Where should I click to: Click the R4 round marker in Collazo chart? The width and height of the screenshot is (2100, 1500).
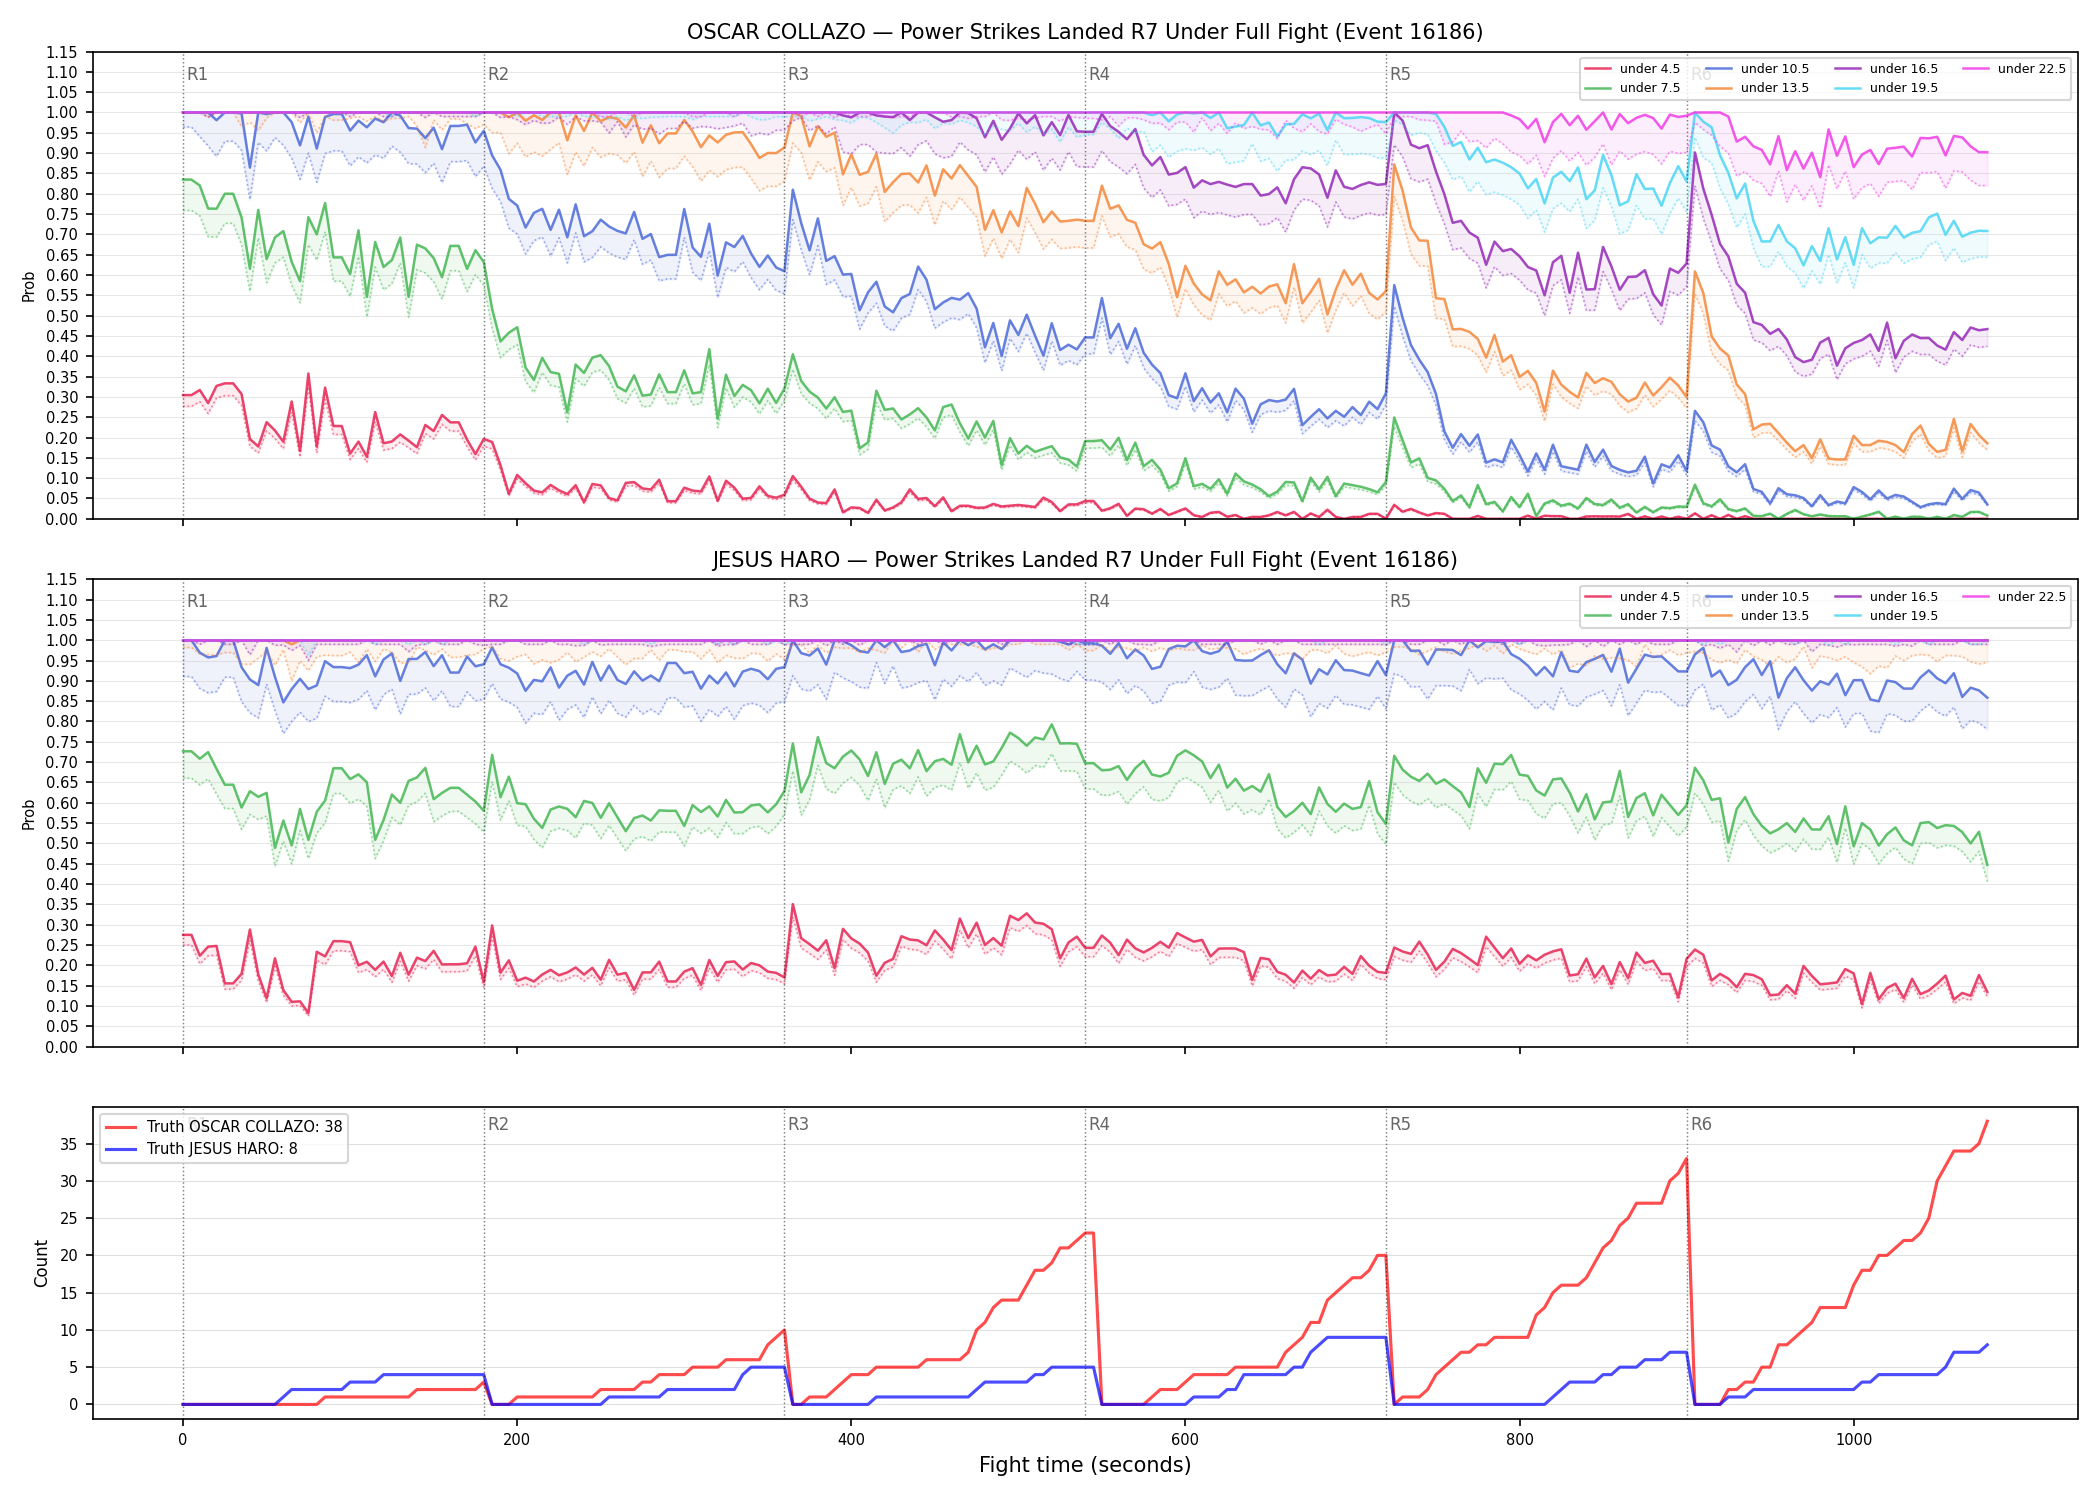[1099, 74]
